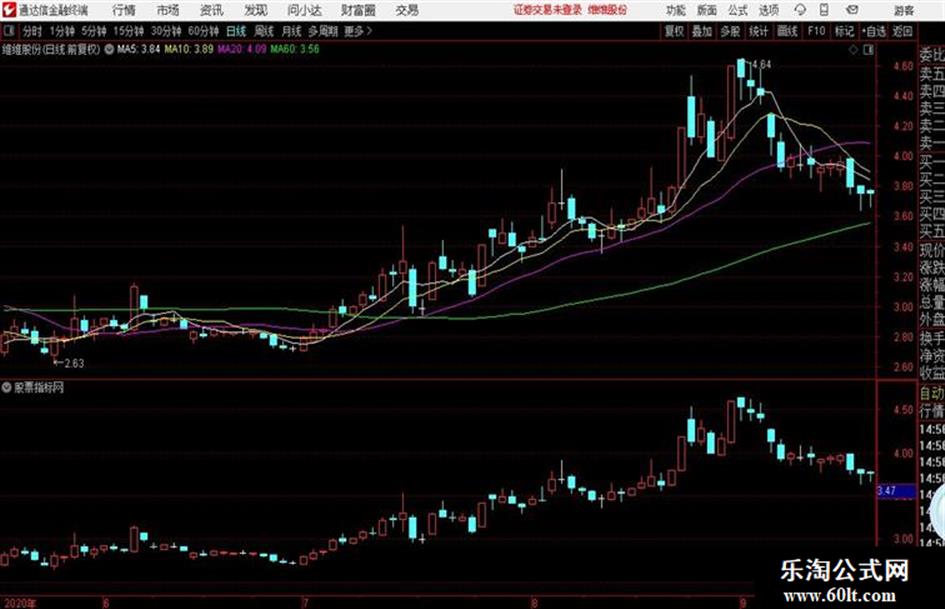
Task: Switch to 分时 time-sharing view
Action: pyautogui.click(x=32, y=31)
